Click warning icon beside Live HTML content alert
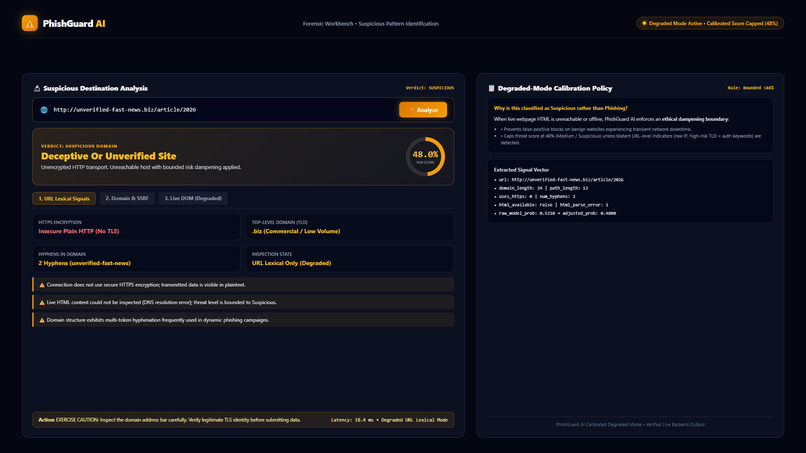 [42, 302]
